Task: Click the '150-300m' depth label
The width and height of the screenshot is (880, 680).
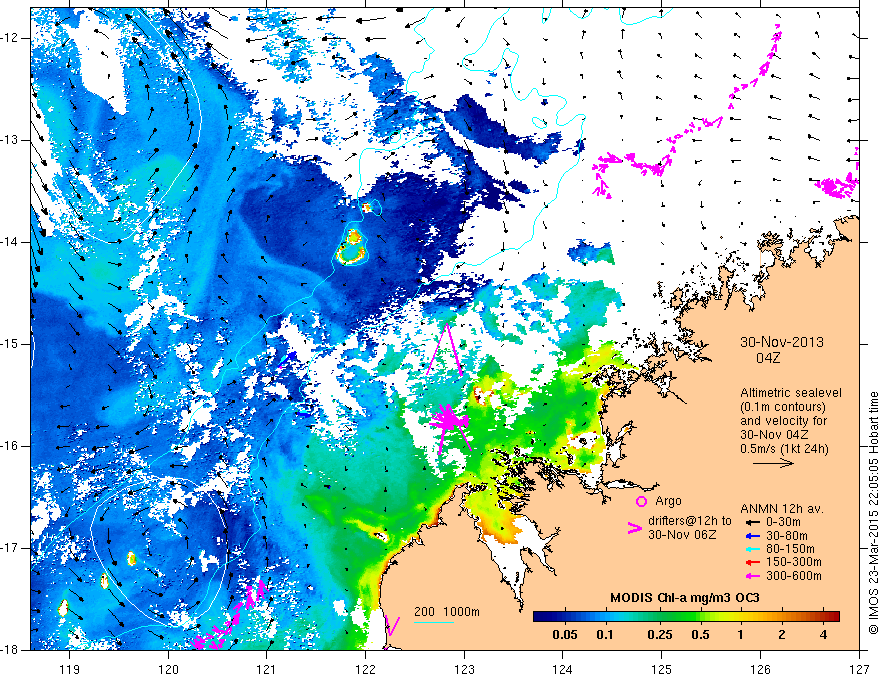Action: (794, 563)
